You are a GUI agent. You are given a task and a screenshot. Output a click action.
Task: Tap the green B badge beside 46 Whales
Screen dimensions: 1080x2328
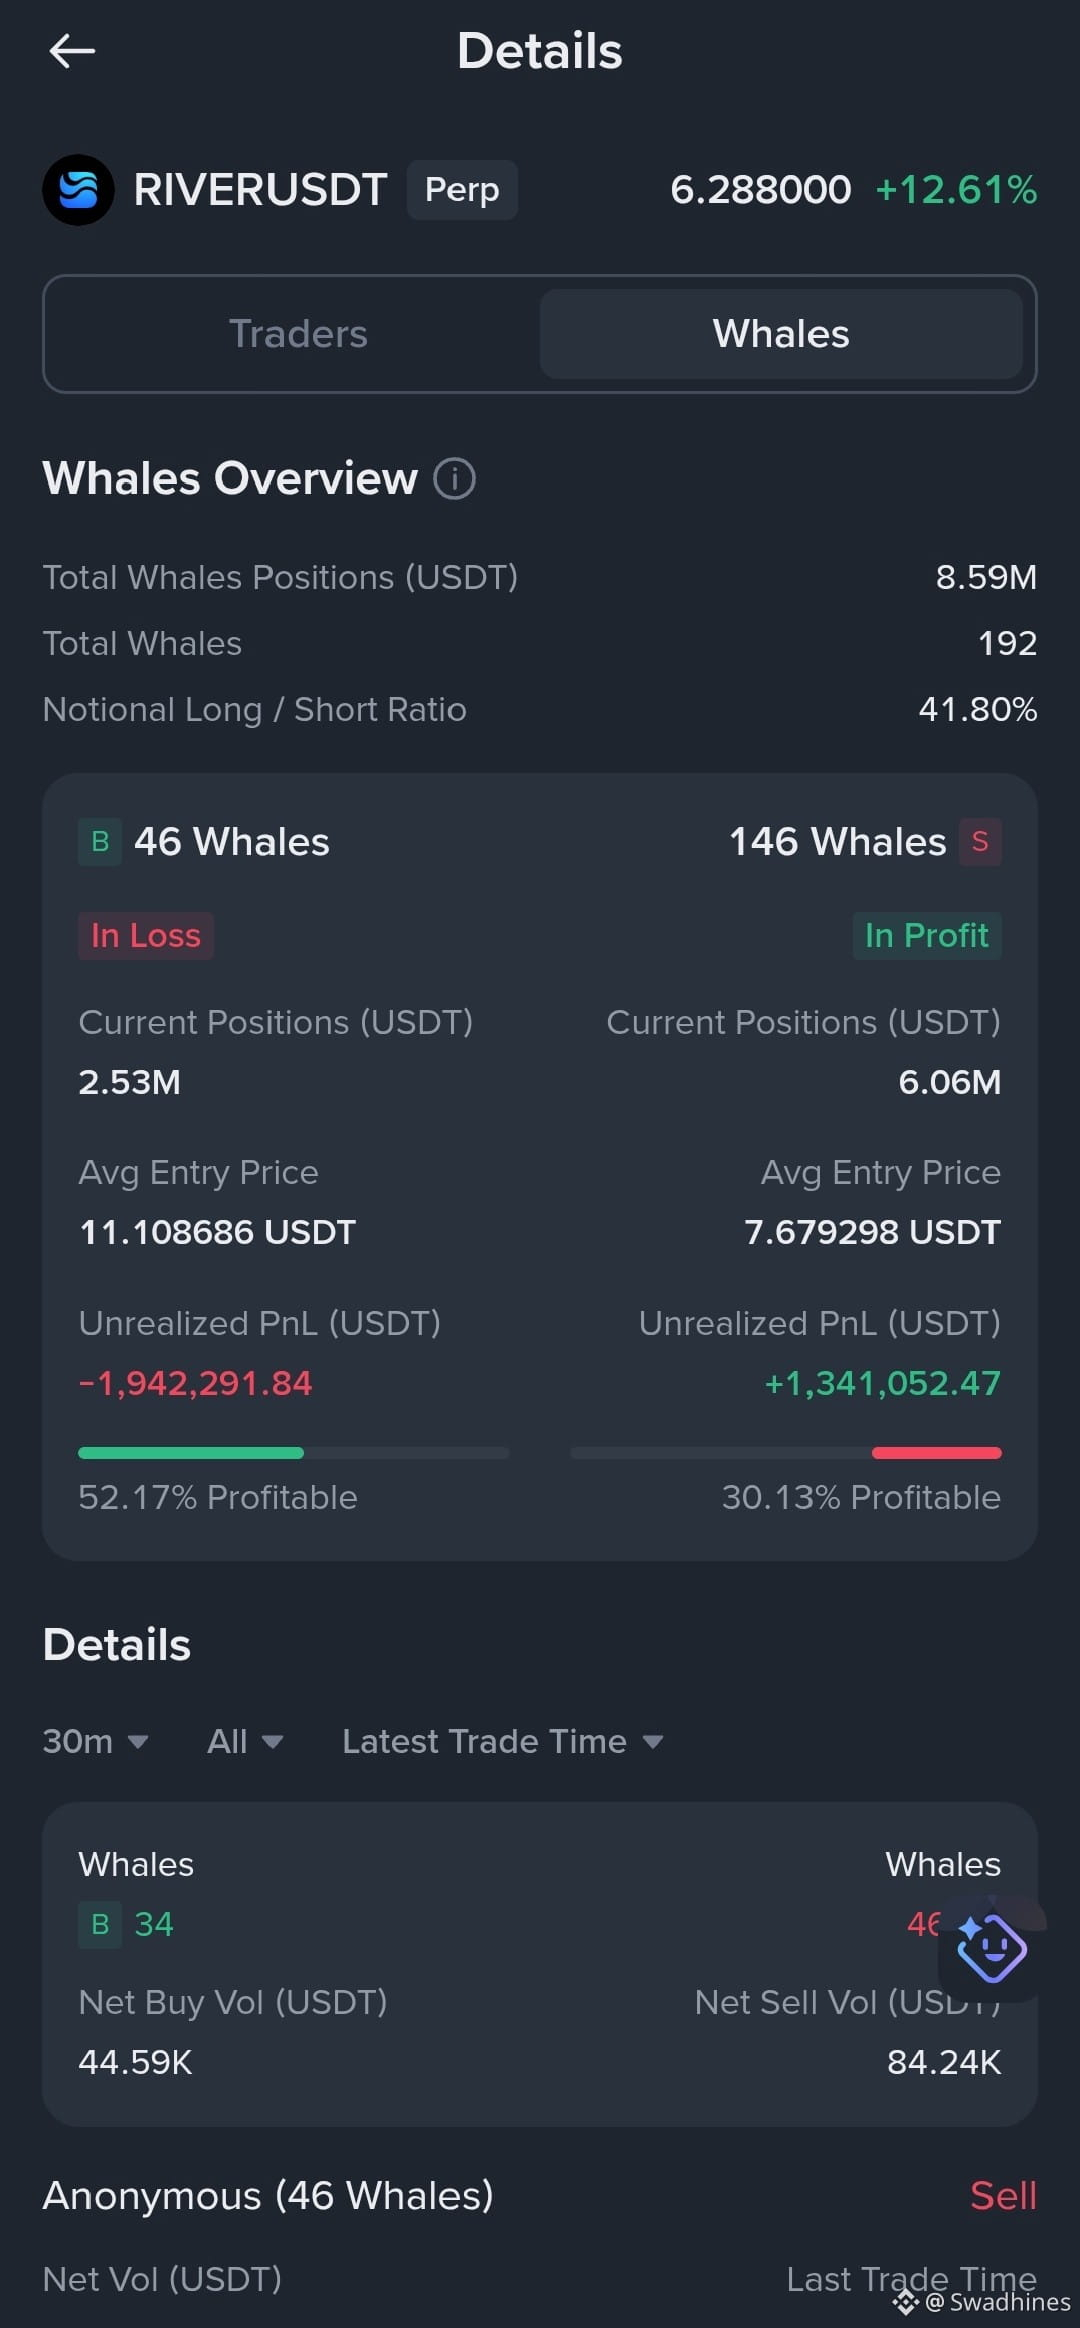[x=100, y=842]
